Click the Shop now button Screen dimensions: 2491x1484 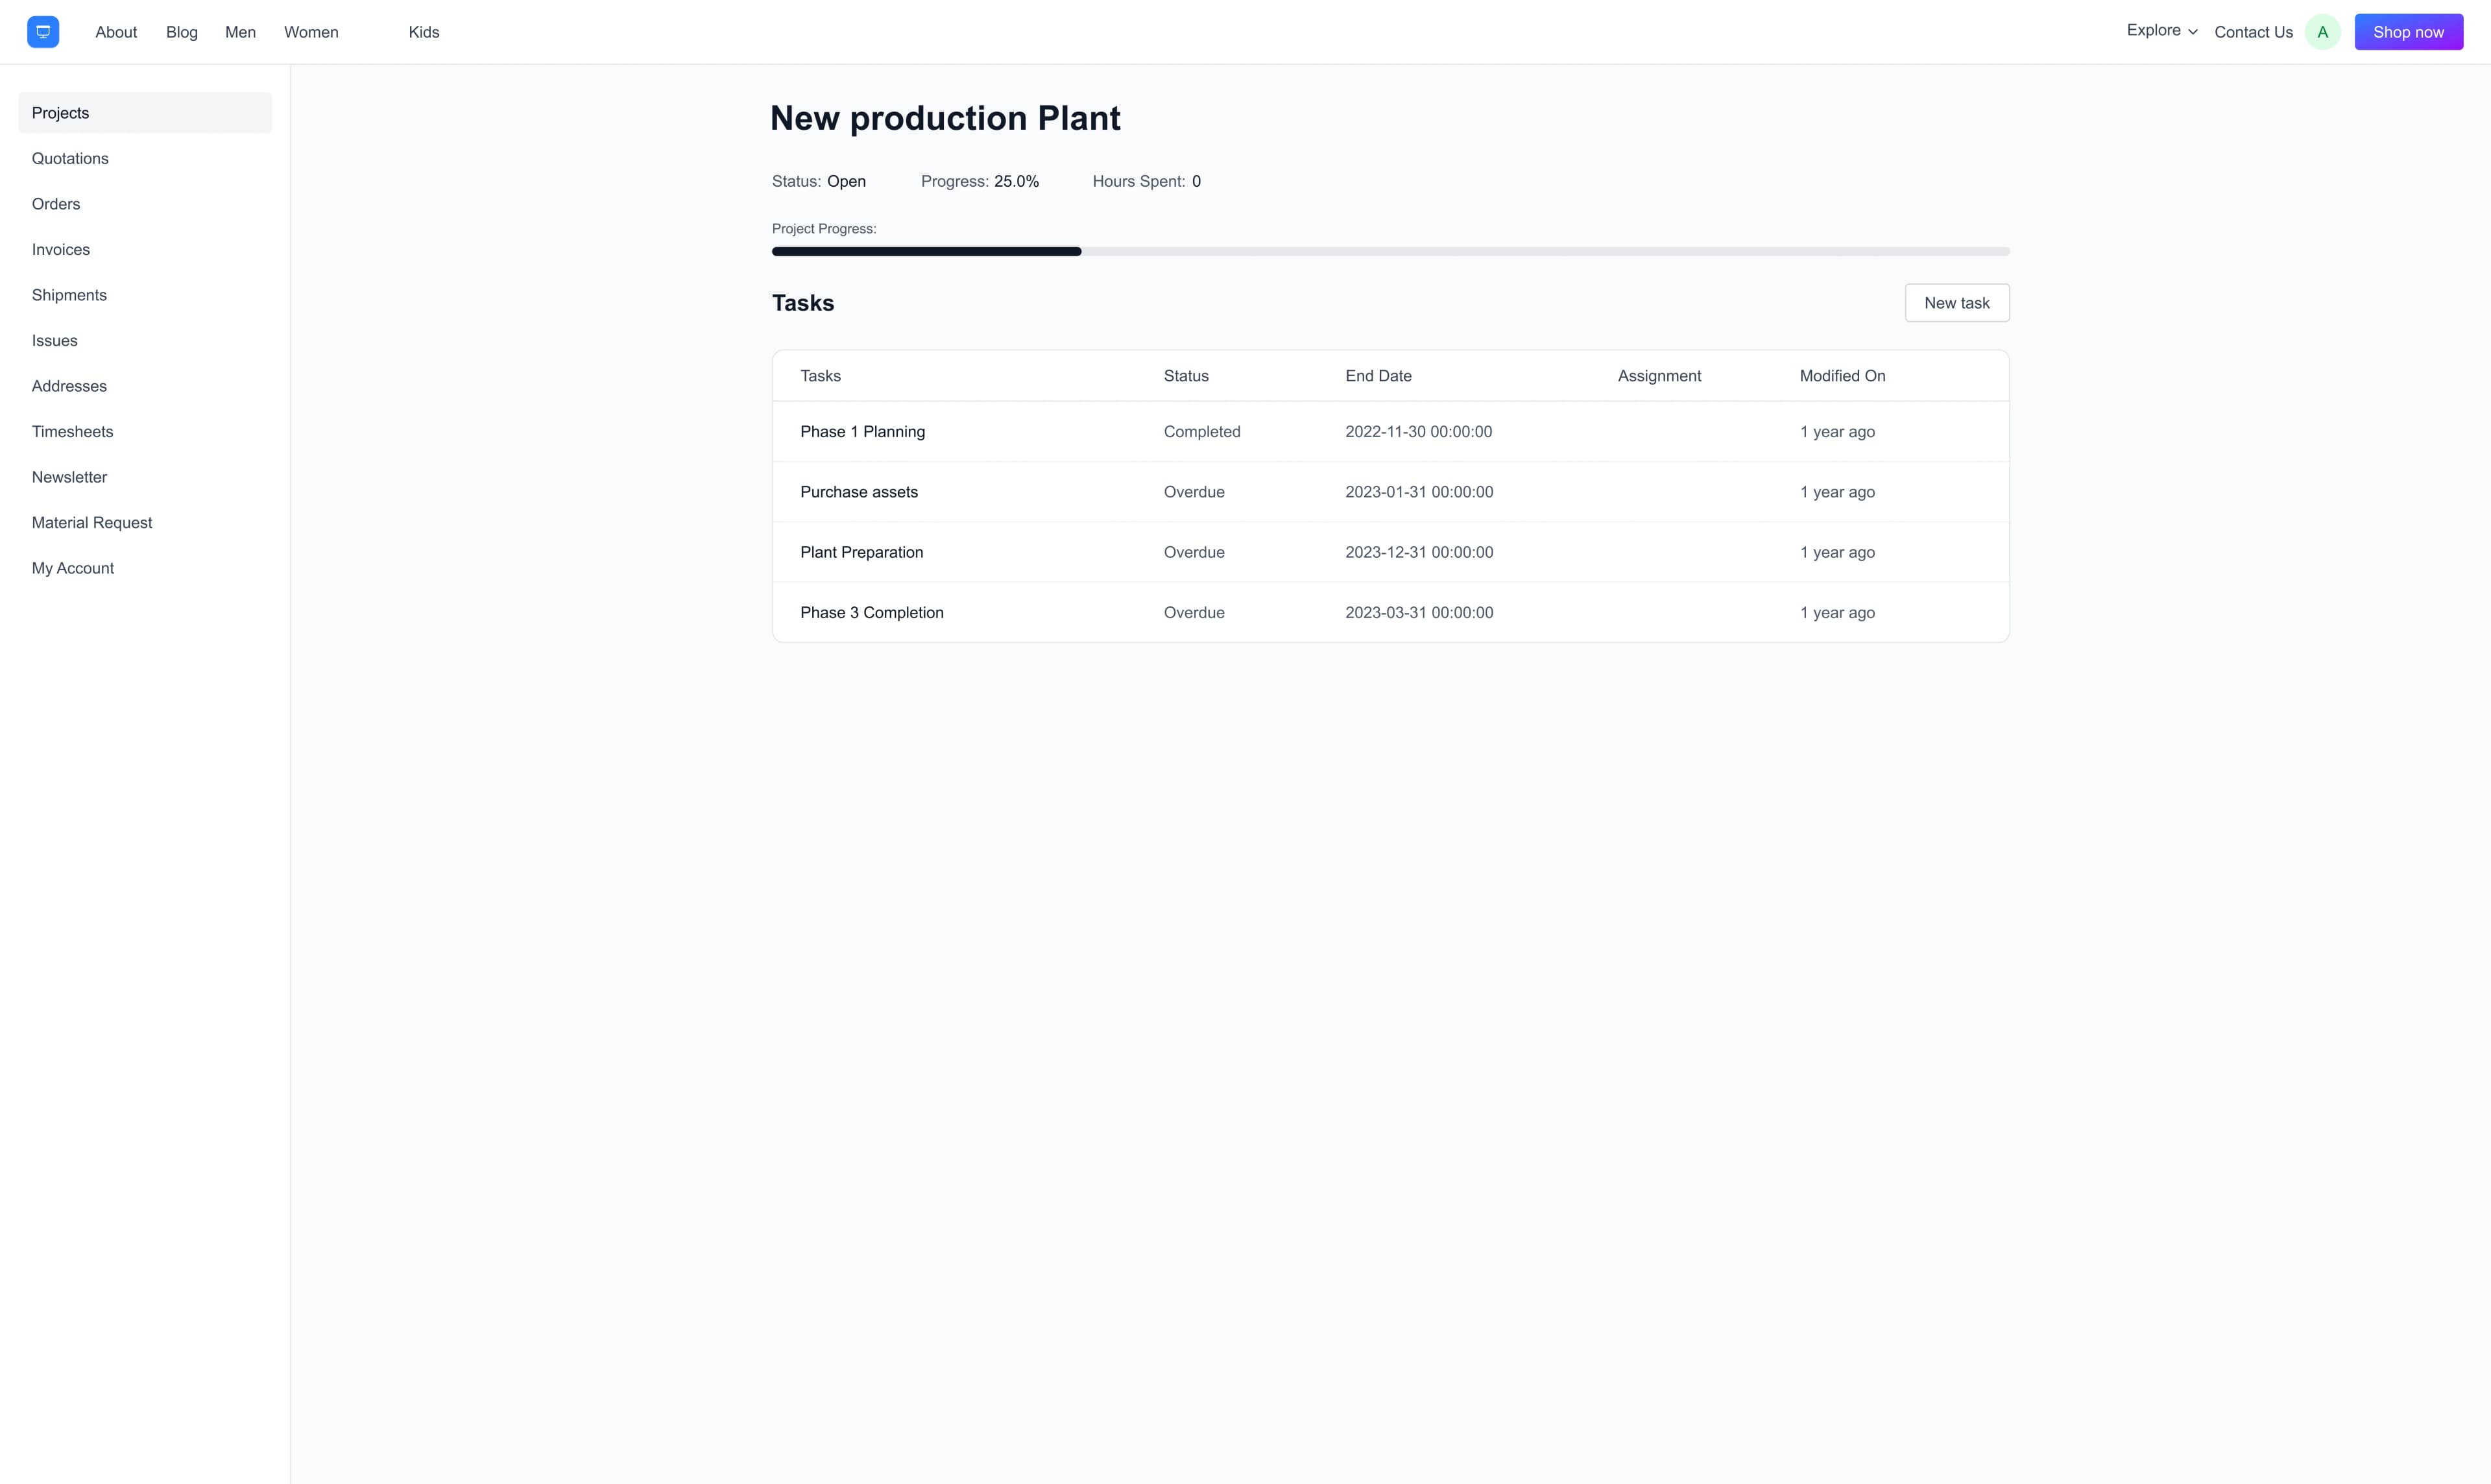click(2408, 31)
